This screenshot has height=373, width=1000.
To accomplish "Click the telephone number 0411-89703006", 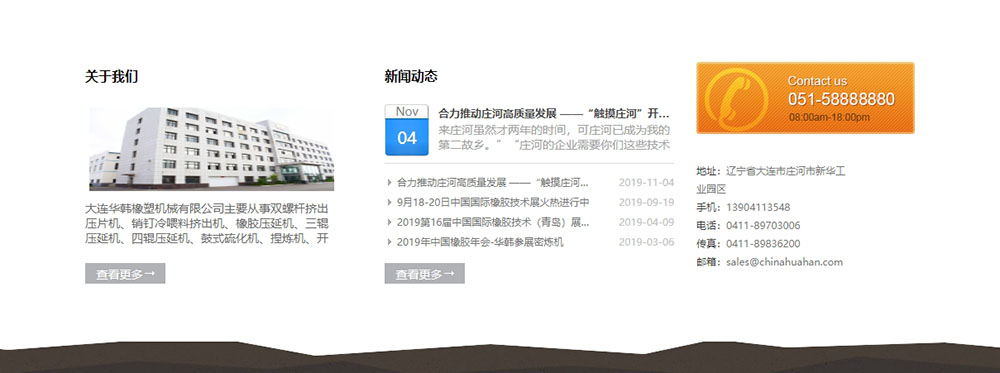I will [763, 226].
